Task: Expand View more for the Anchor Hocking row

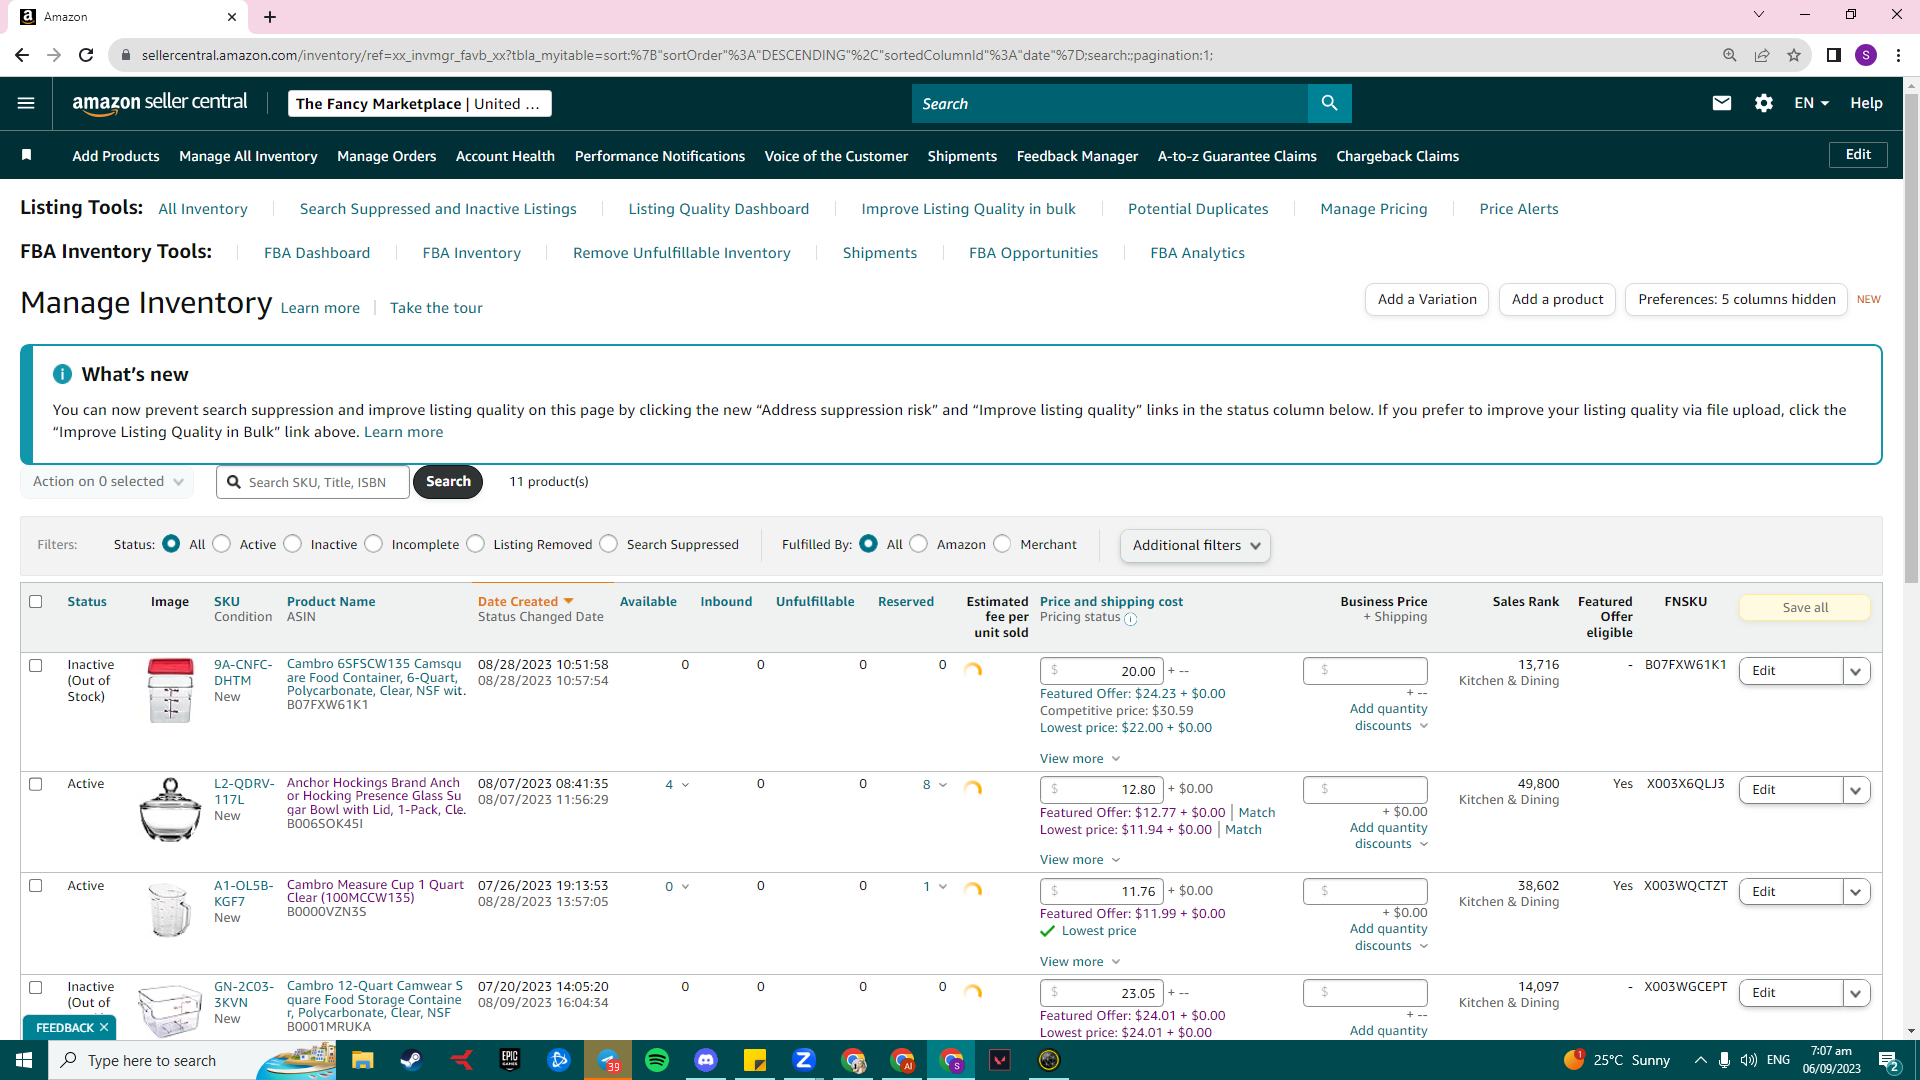Action: click(x=1080, y=860)
